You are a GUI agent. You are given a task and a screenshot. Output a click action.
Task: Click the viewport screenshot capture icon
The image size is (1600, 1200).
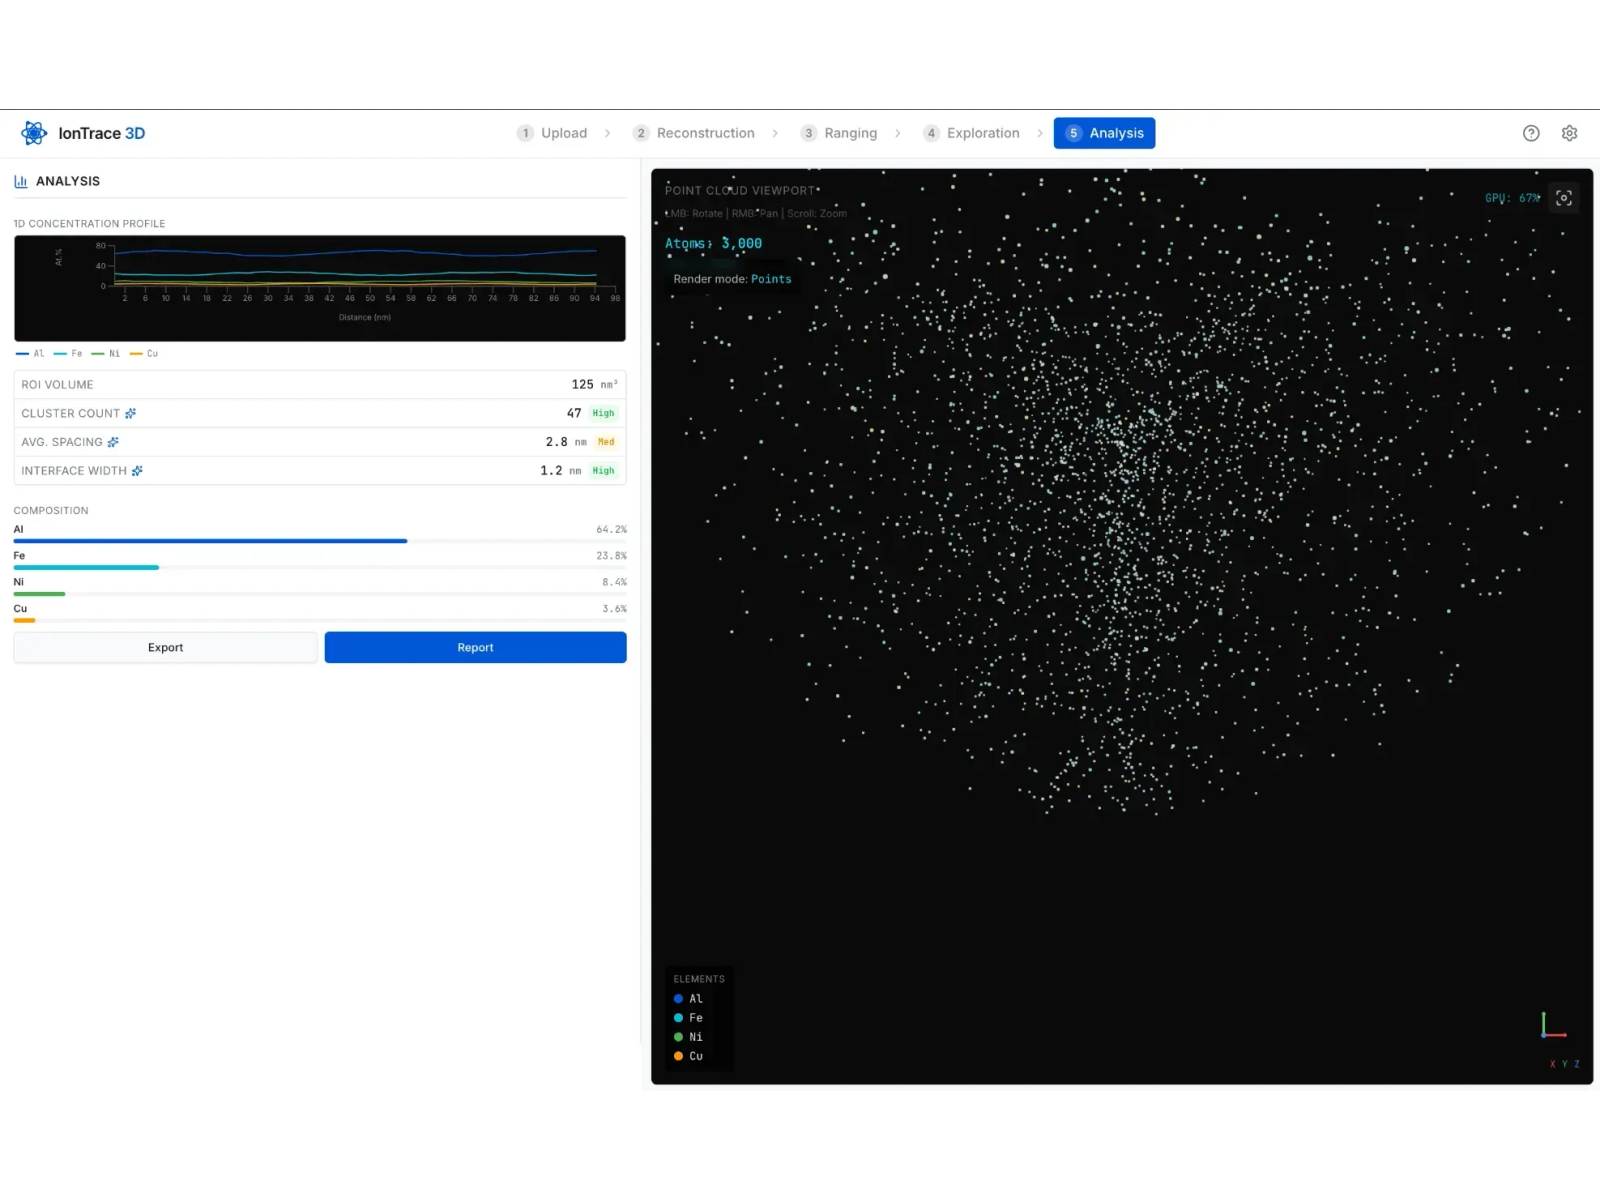point(1564,198)
